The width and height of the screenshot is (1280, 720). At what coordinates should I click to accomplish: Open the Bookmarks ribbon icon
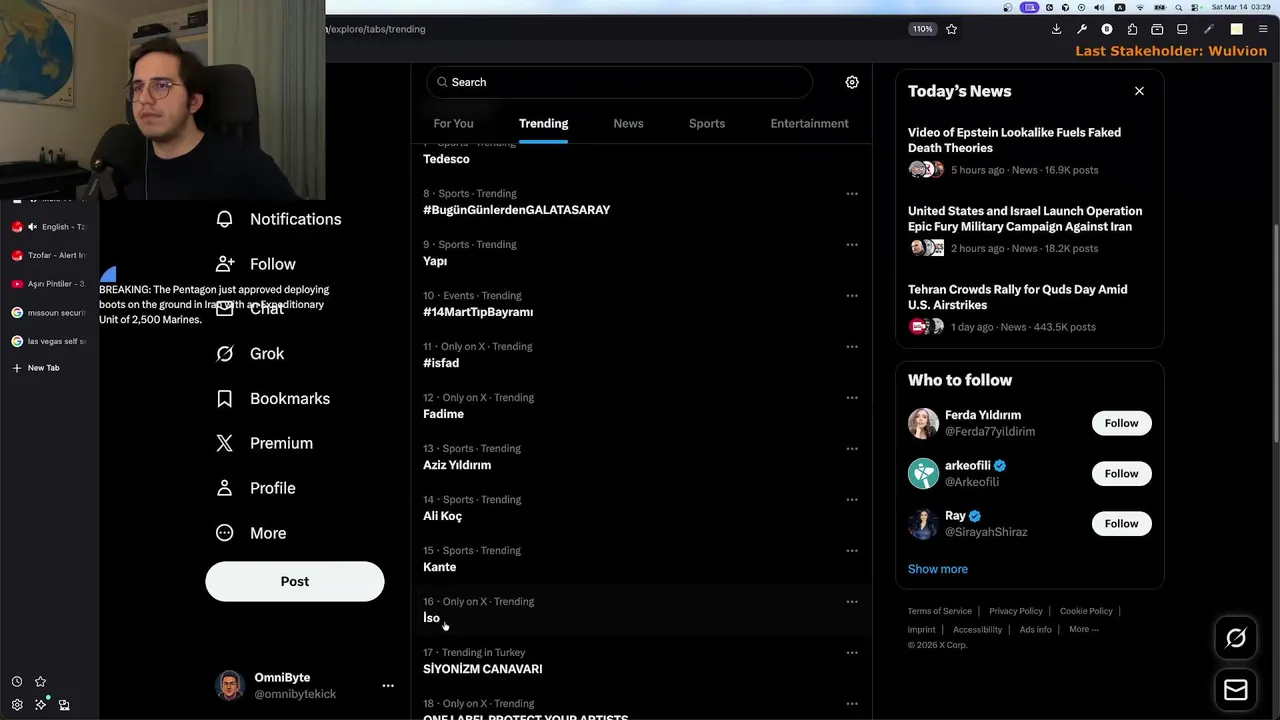(225, 399)
